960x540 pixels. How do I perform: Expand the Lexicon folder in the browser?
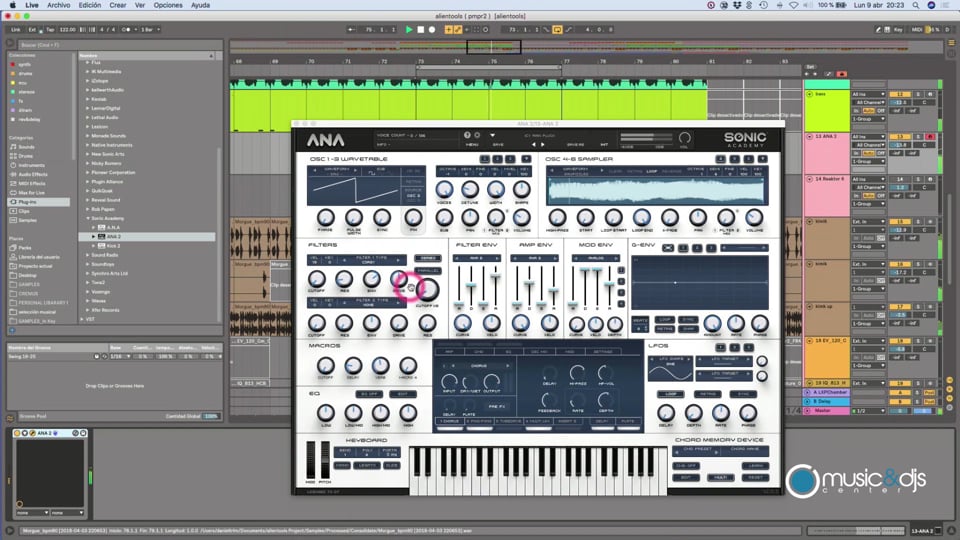(x=88, y=127)
